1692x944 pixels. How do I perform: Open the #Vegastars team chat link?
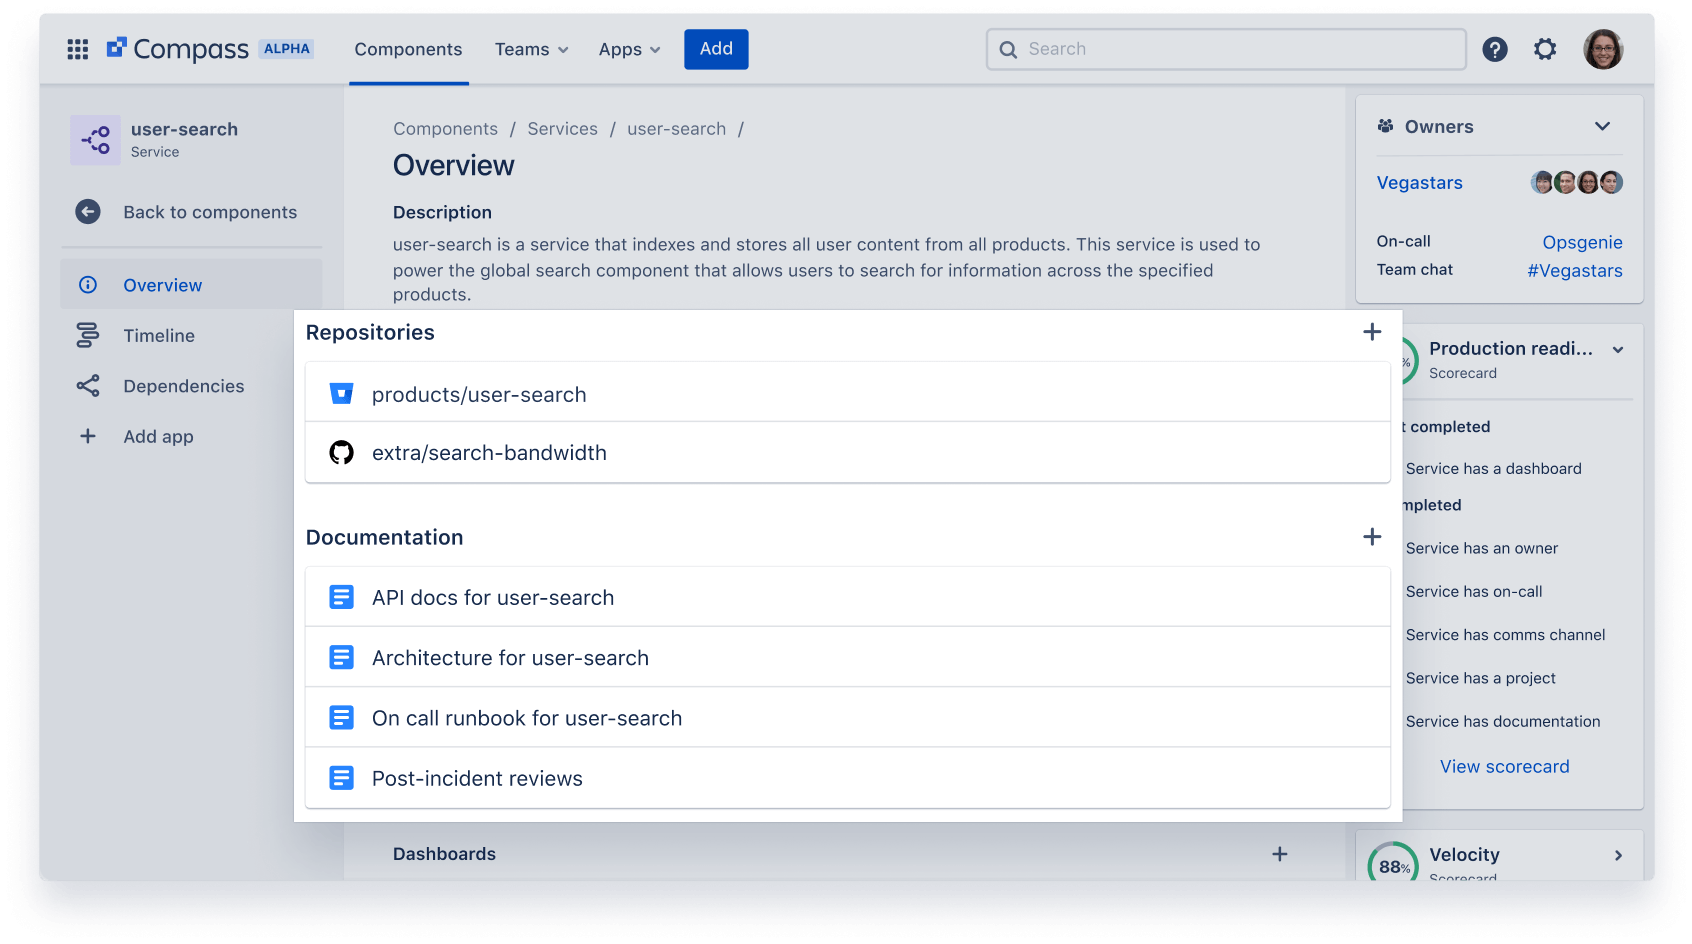1575,270
